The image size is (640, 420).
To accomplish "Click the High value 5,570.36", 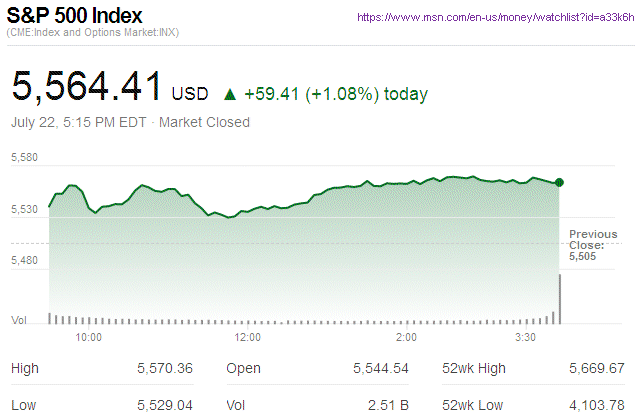I will pos(165,369).
